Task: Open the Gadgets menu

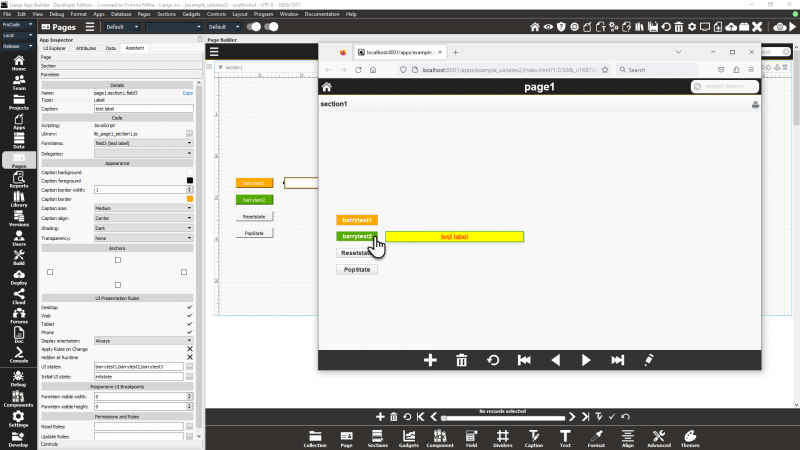Action: click(191, 14)
